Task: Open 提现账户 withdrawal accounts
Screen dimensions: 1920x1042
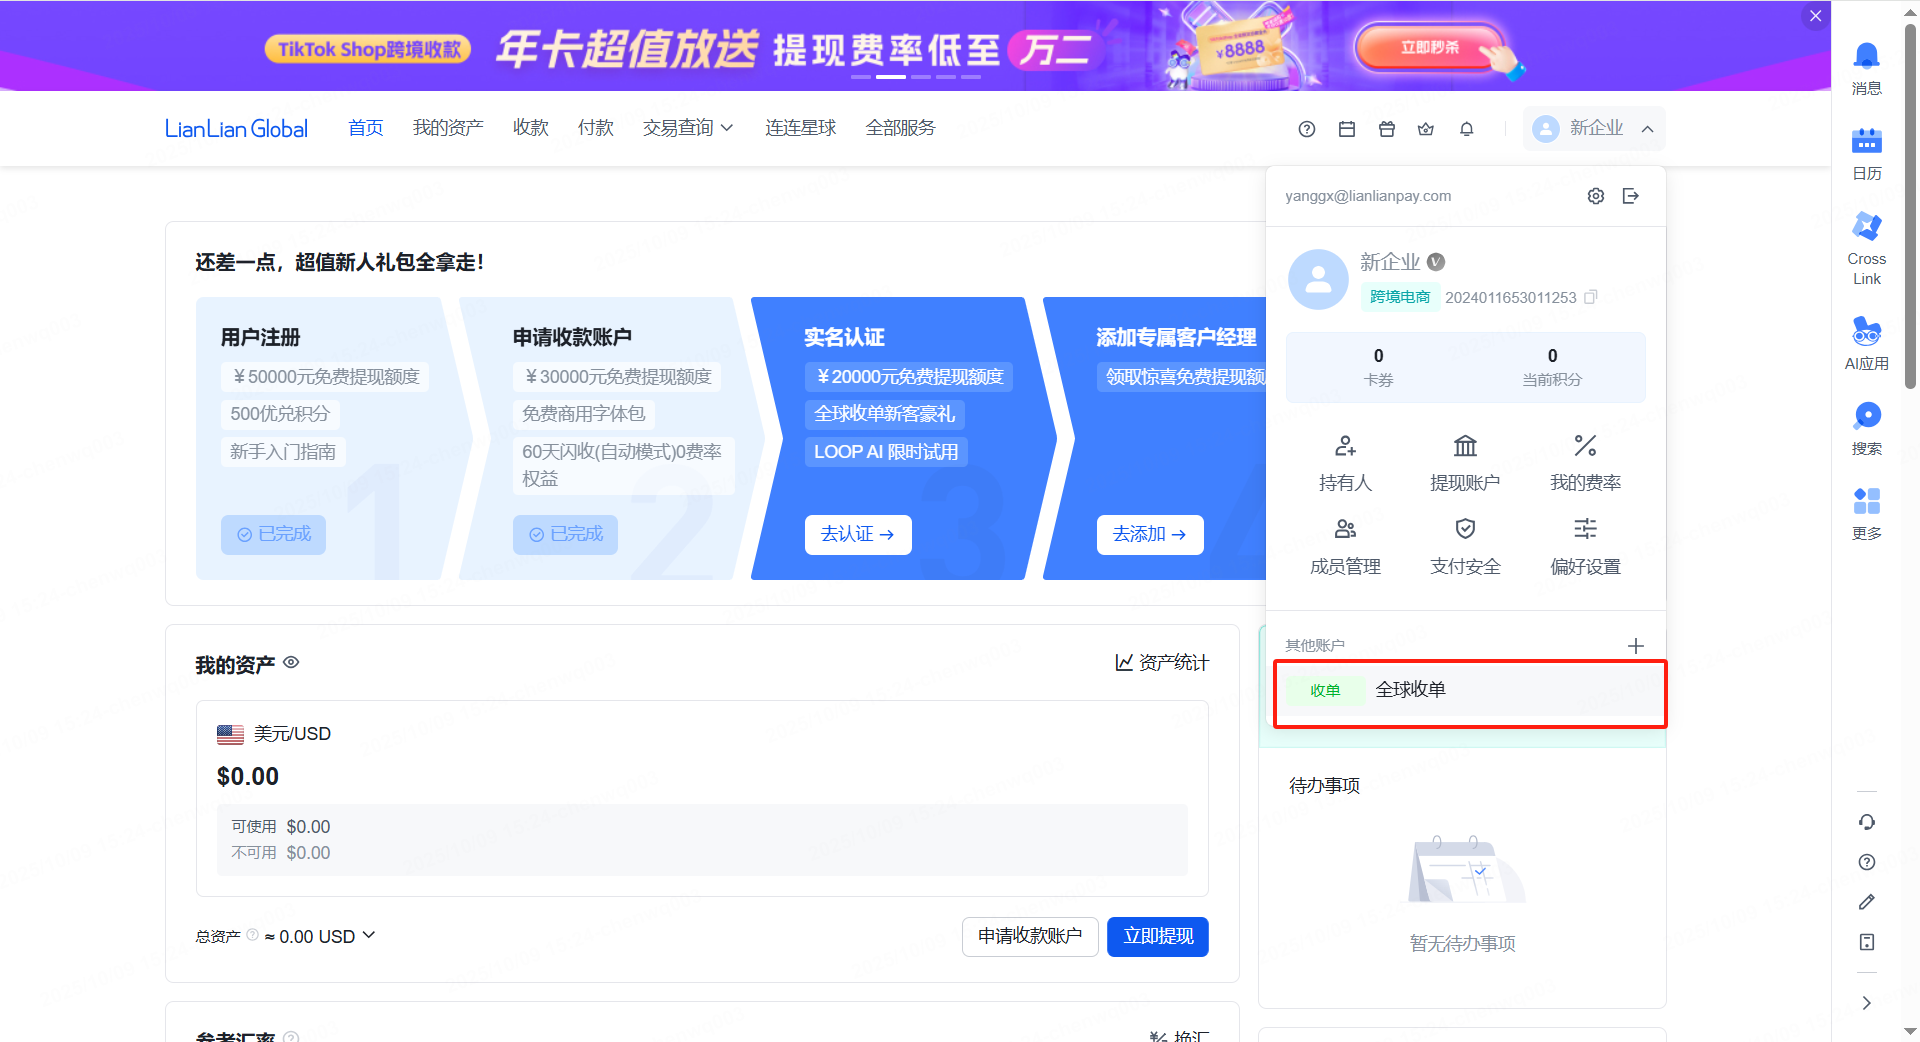Action: [1465, 463]
